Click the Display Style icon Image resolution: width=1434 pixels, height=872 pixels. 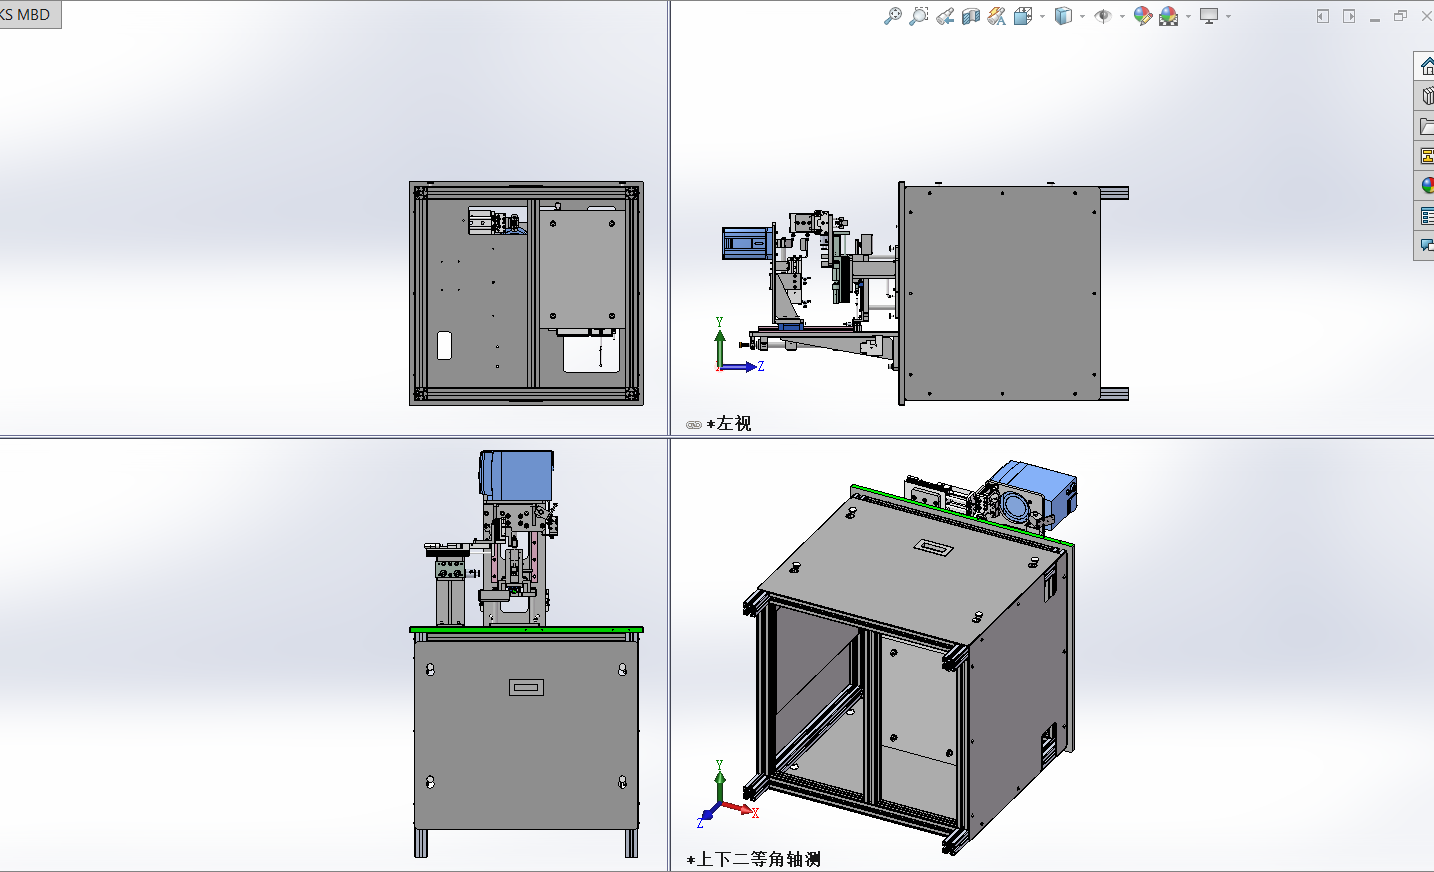tap(1063, 16)
